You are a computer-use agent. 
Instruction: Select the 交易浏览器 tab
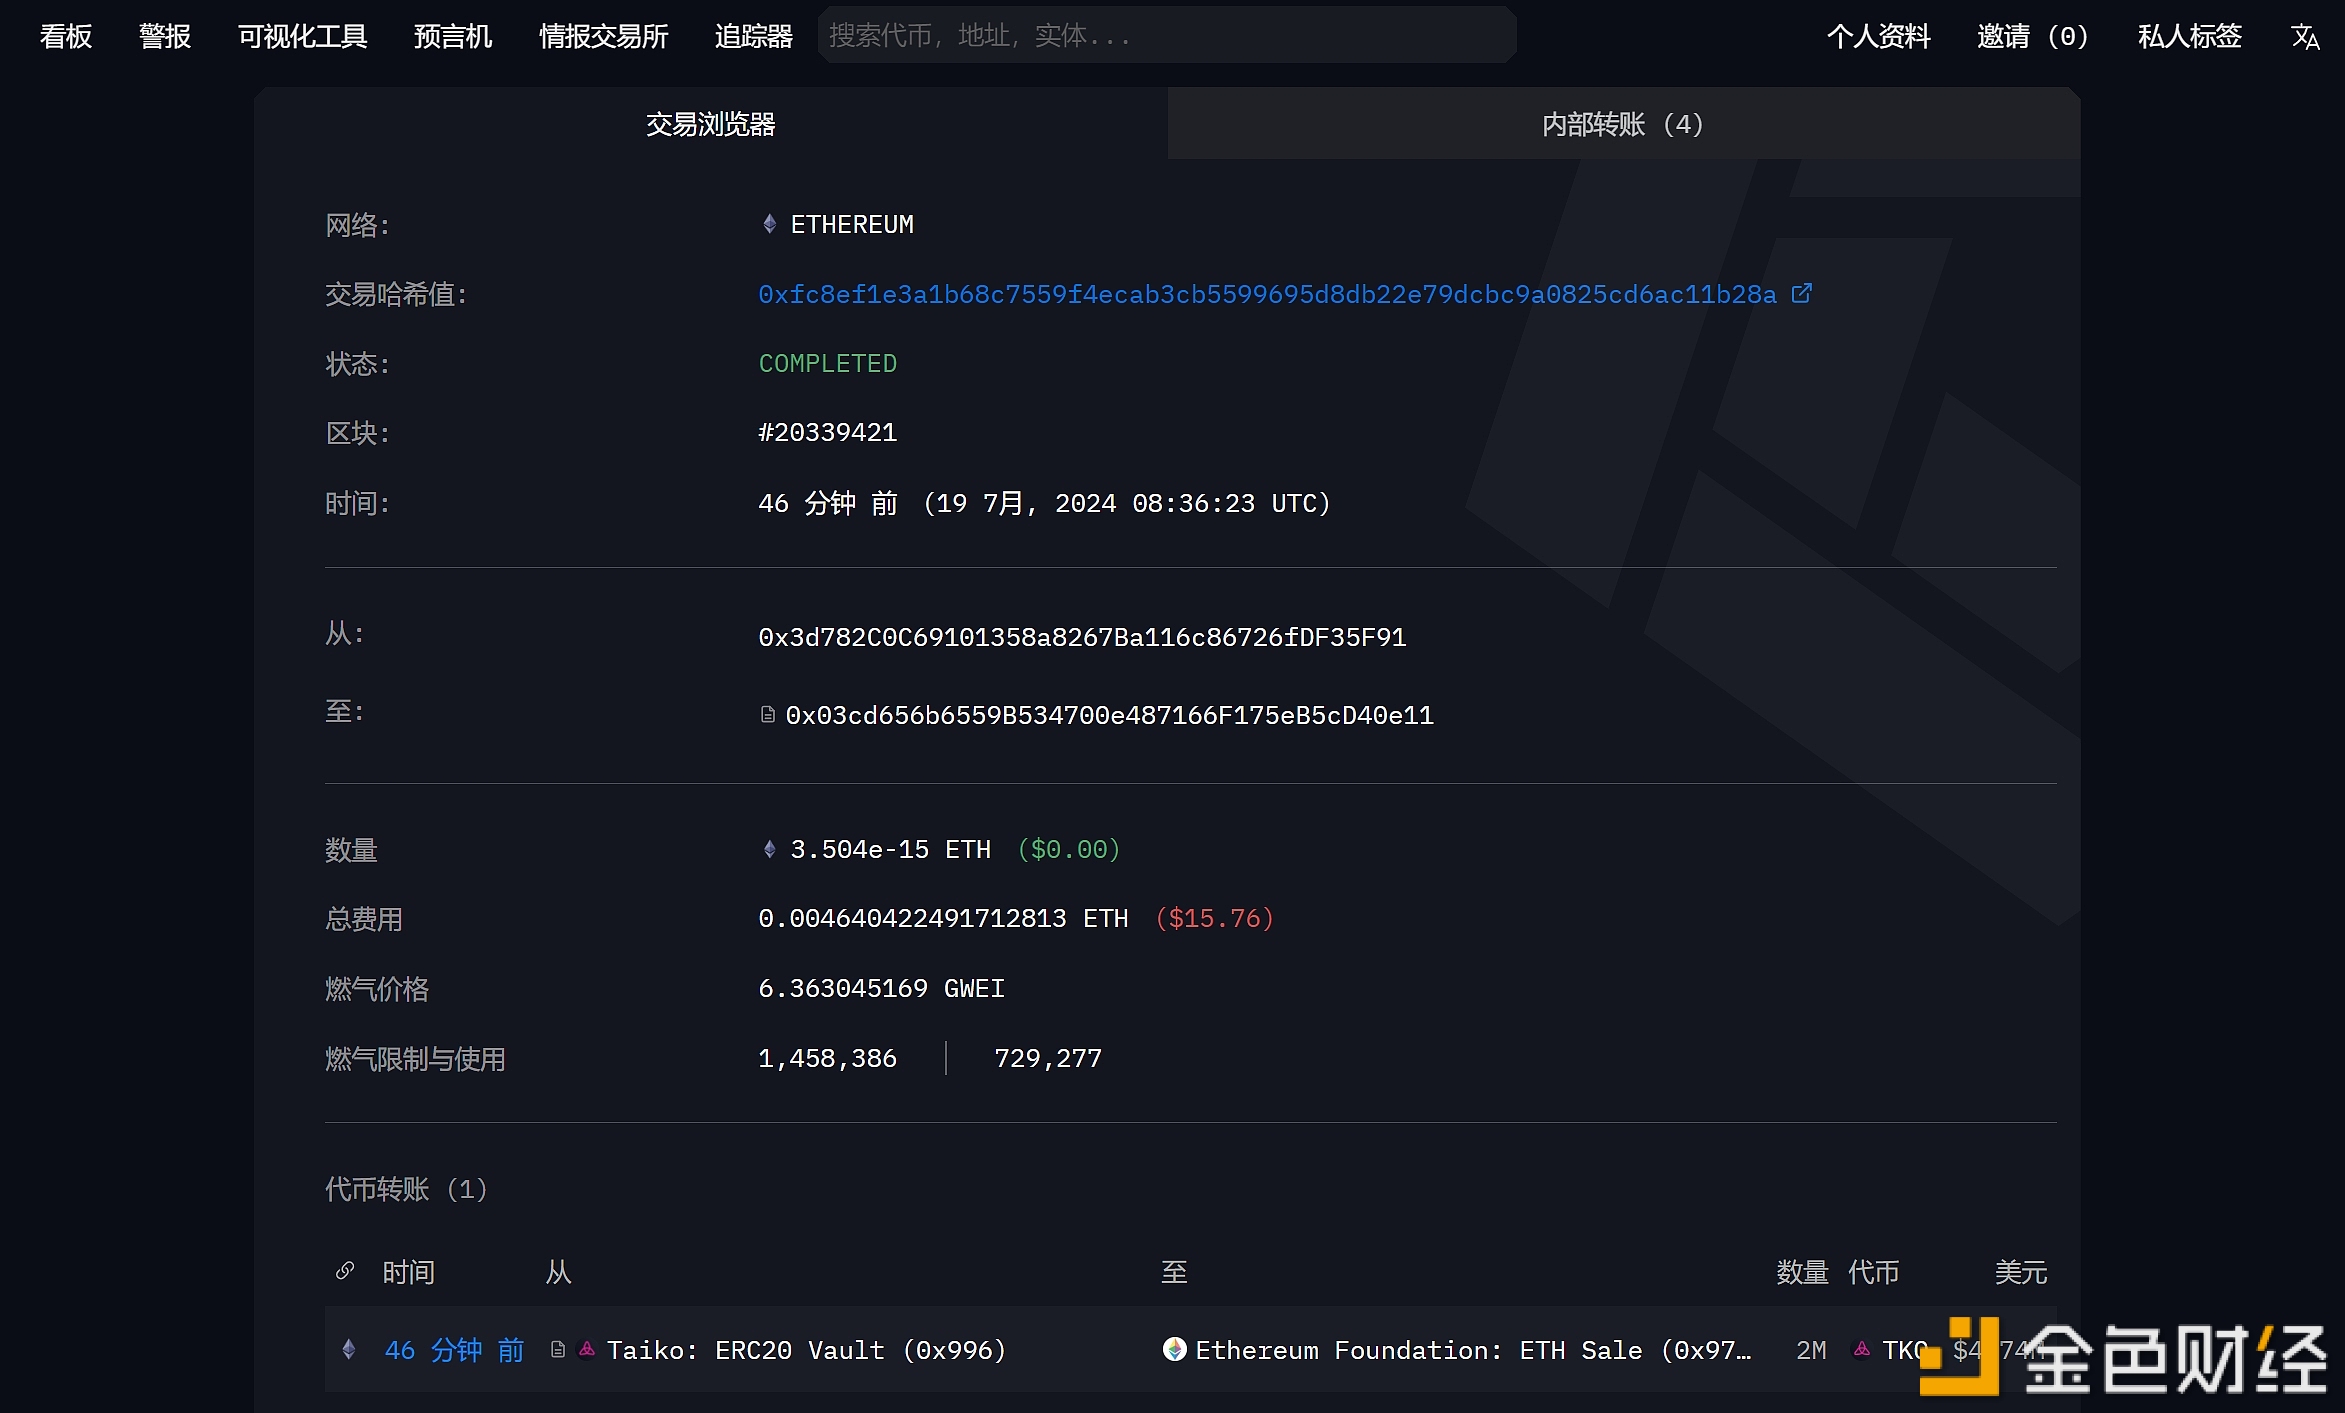(x=710, y=123)
